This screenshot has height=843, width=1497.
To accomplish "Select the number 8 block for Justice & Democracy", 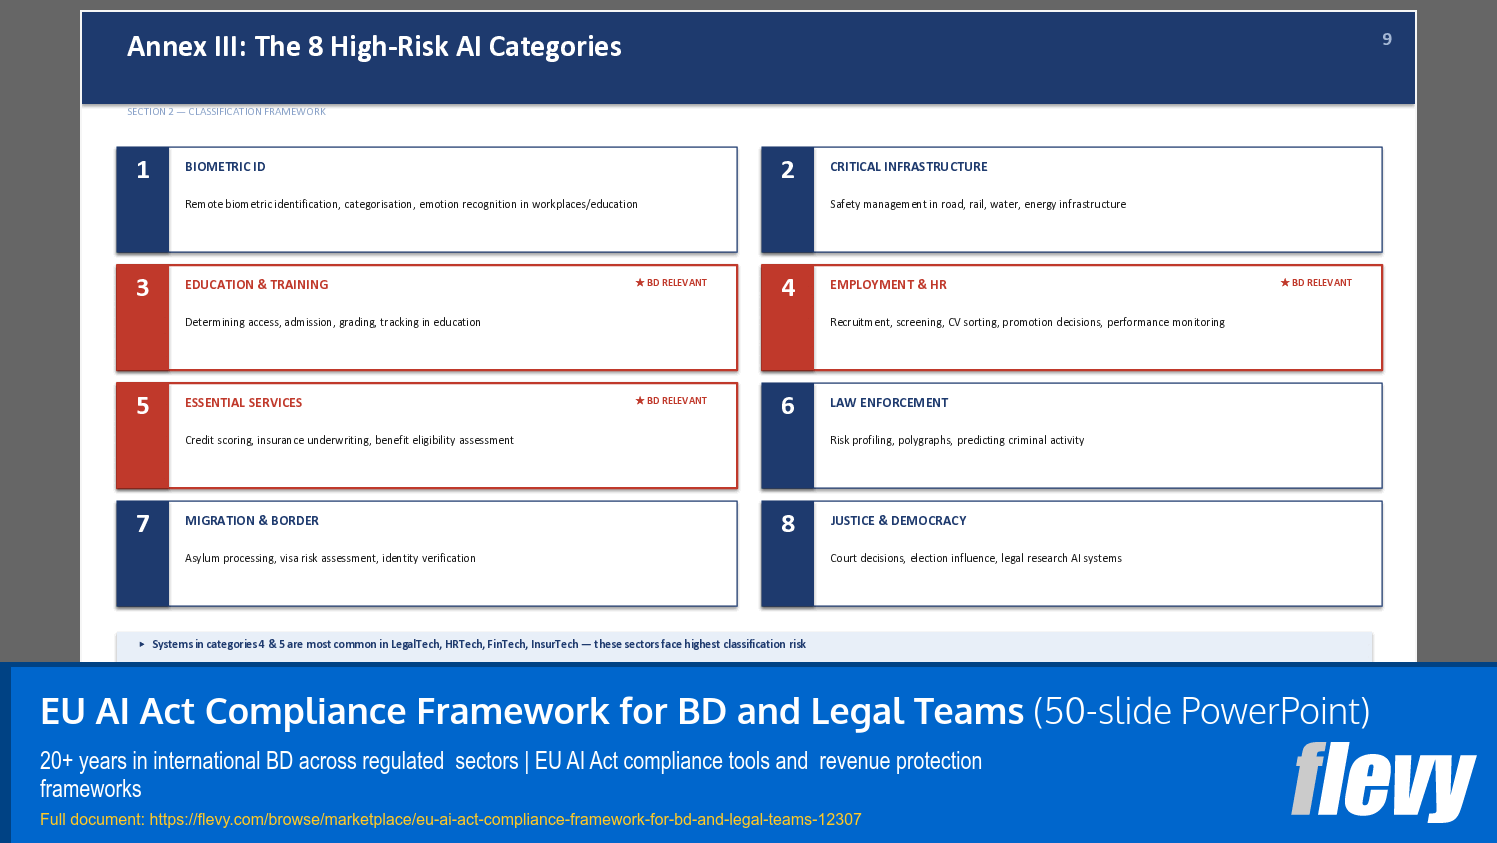I will click(788, 554).
